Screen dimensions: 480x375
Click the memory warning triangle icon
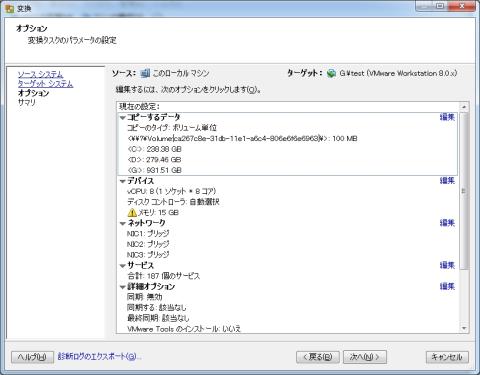click(x=132, y=212)
